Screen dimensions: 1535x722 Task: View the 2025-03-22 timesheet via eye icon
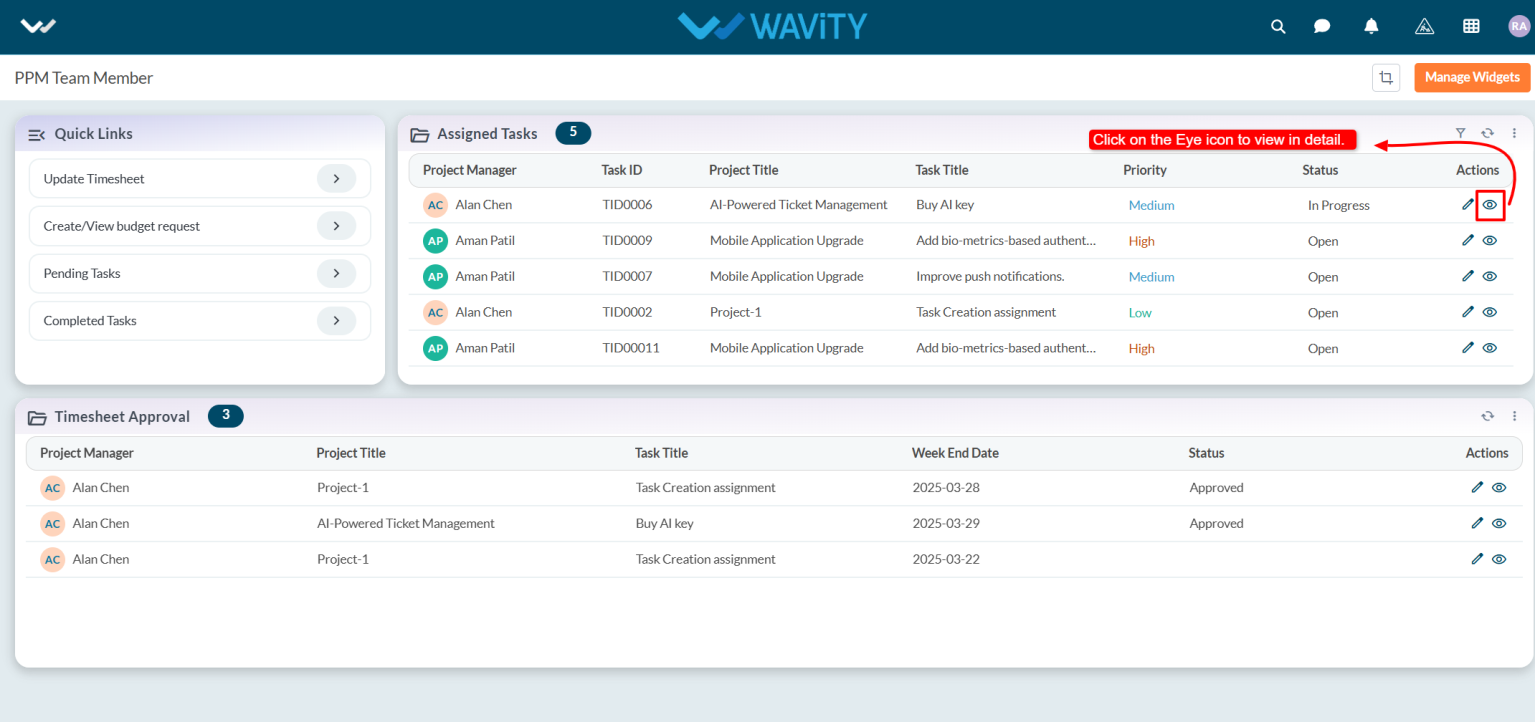[1499, 559]
